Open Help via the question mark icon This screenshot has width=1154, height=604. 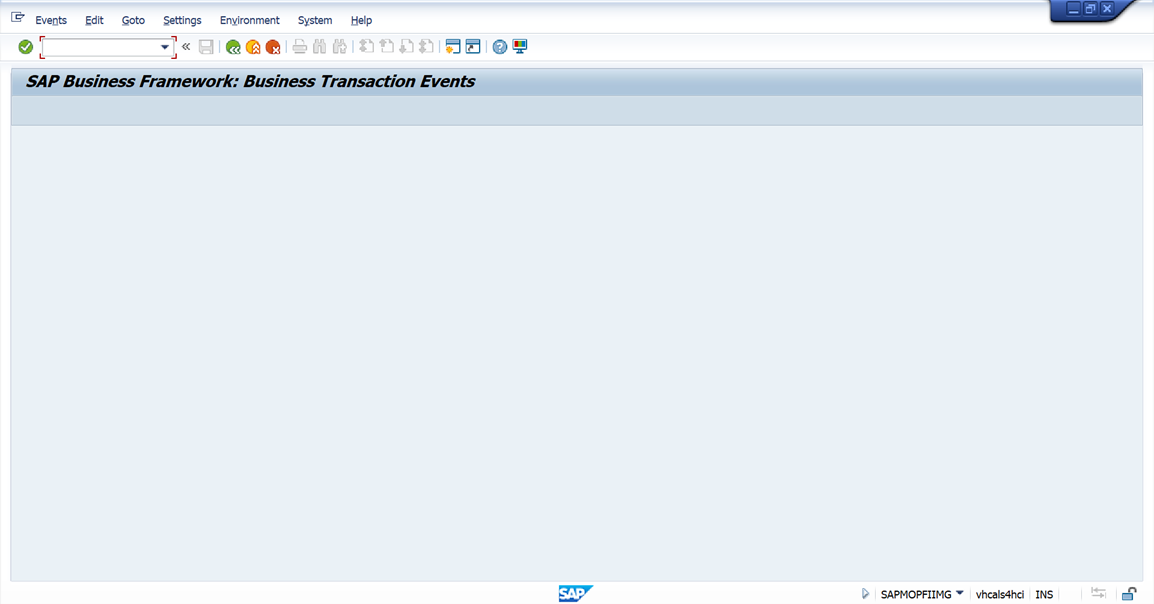(x=500, y=47)
